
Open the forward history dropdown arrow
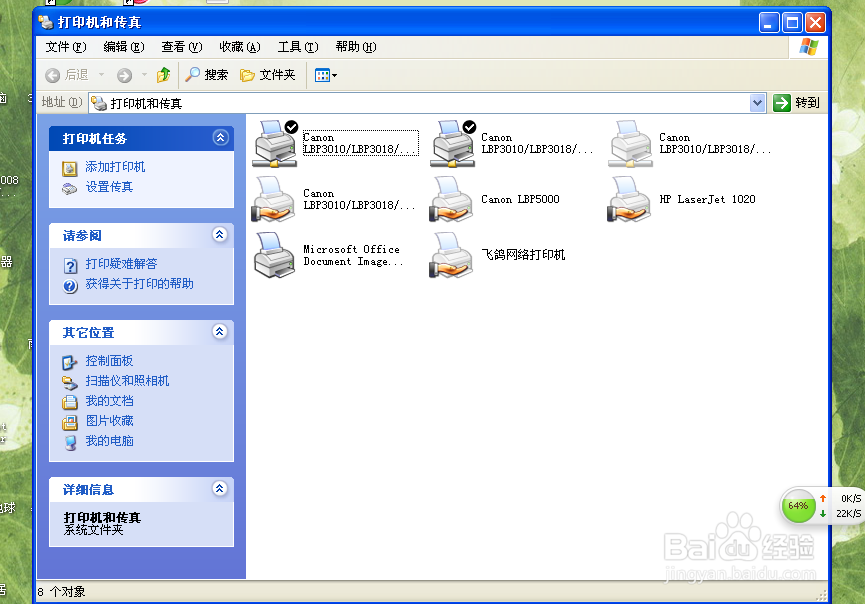tap(145, 75)
